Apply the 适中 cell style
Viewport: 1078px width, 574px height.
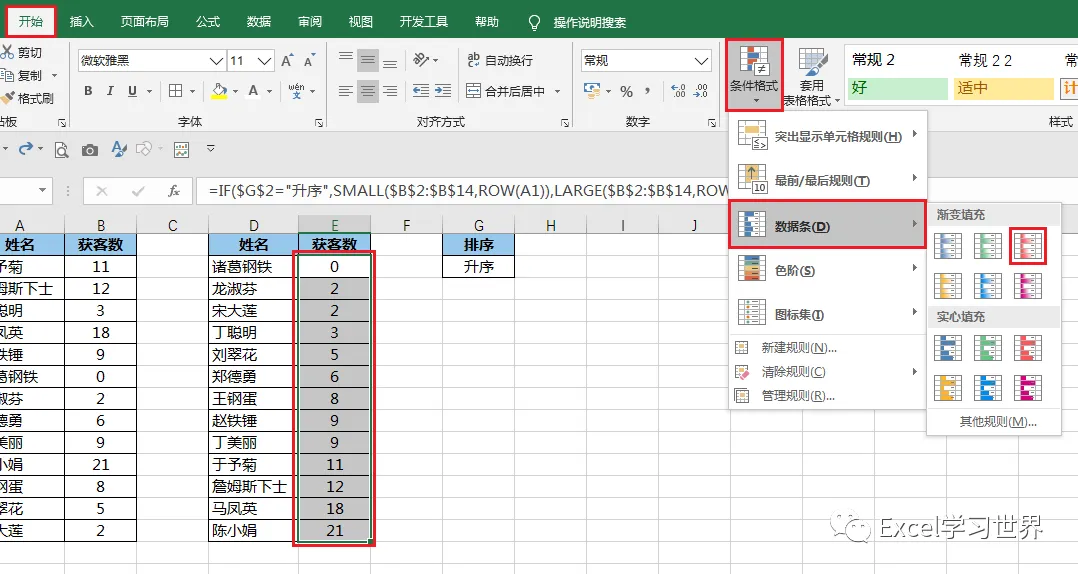(x=1003, y=88)
